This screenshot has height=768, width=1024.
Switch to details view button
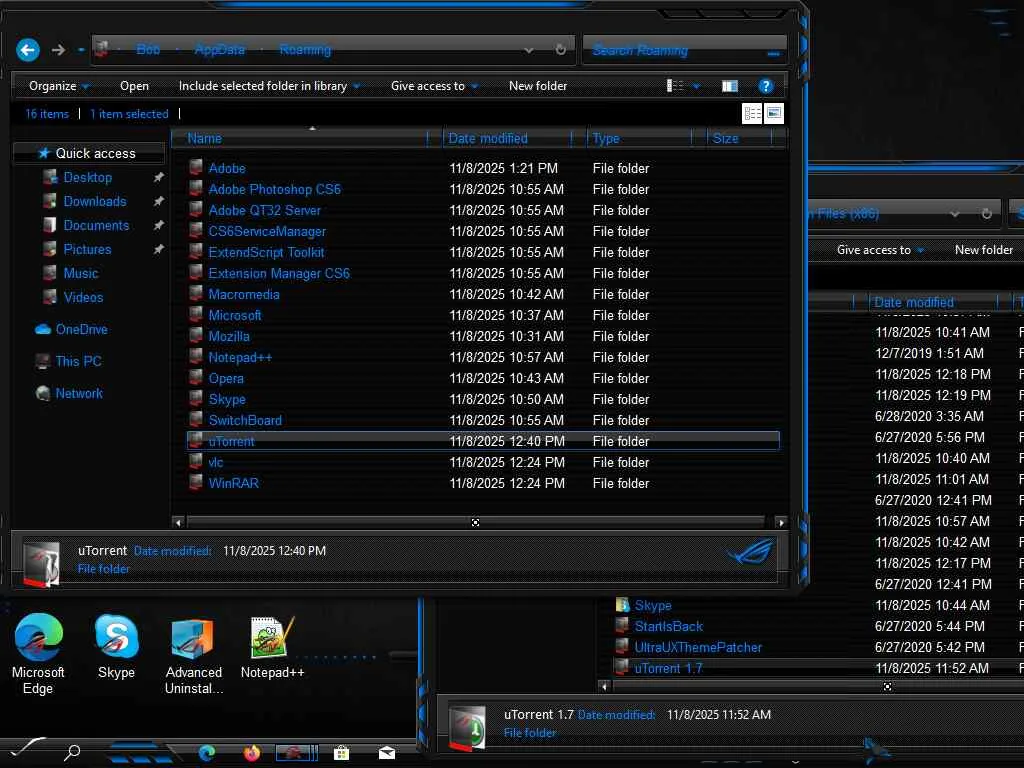point(752,114)
